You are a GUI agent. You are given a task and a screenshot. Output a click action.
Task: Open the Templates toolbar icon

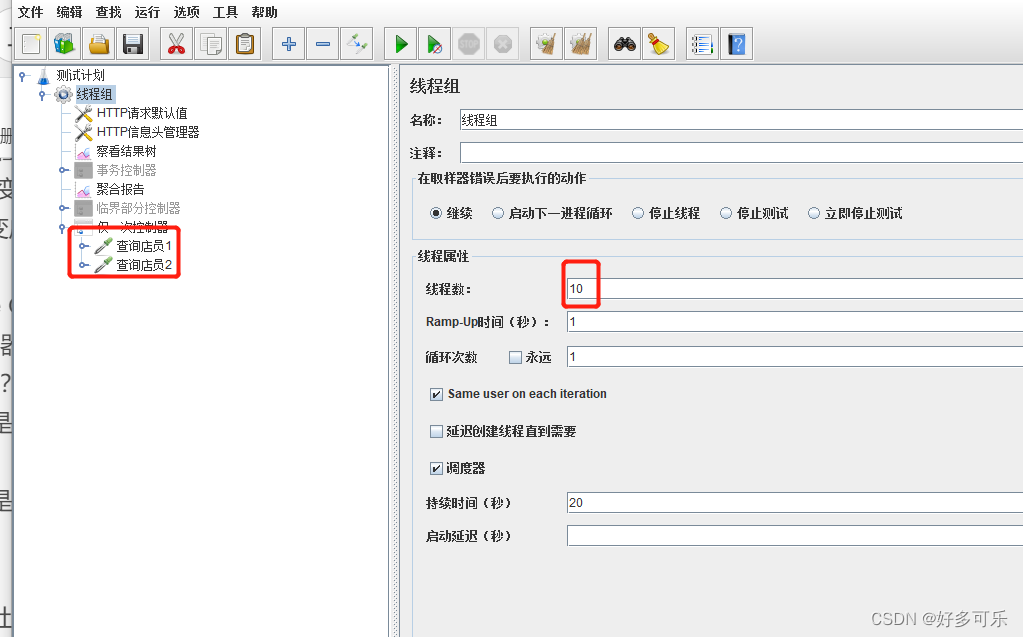(65, 44)
